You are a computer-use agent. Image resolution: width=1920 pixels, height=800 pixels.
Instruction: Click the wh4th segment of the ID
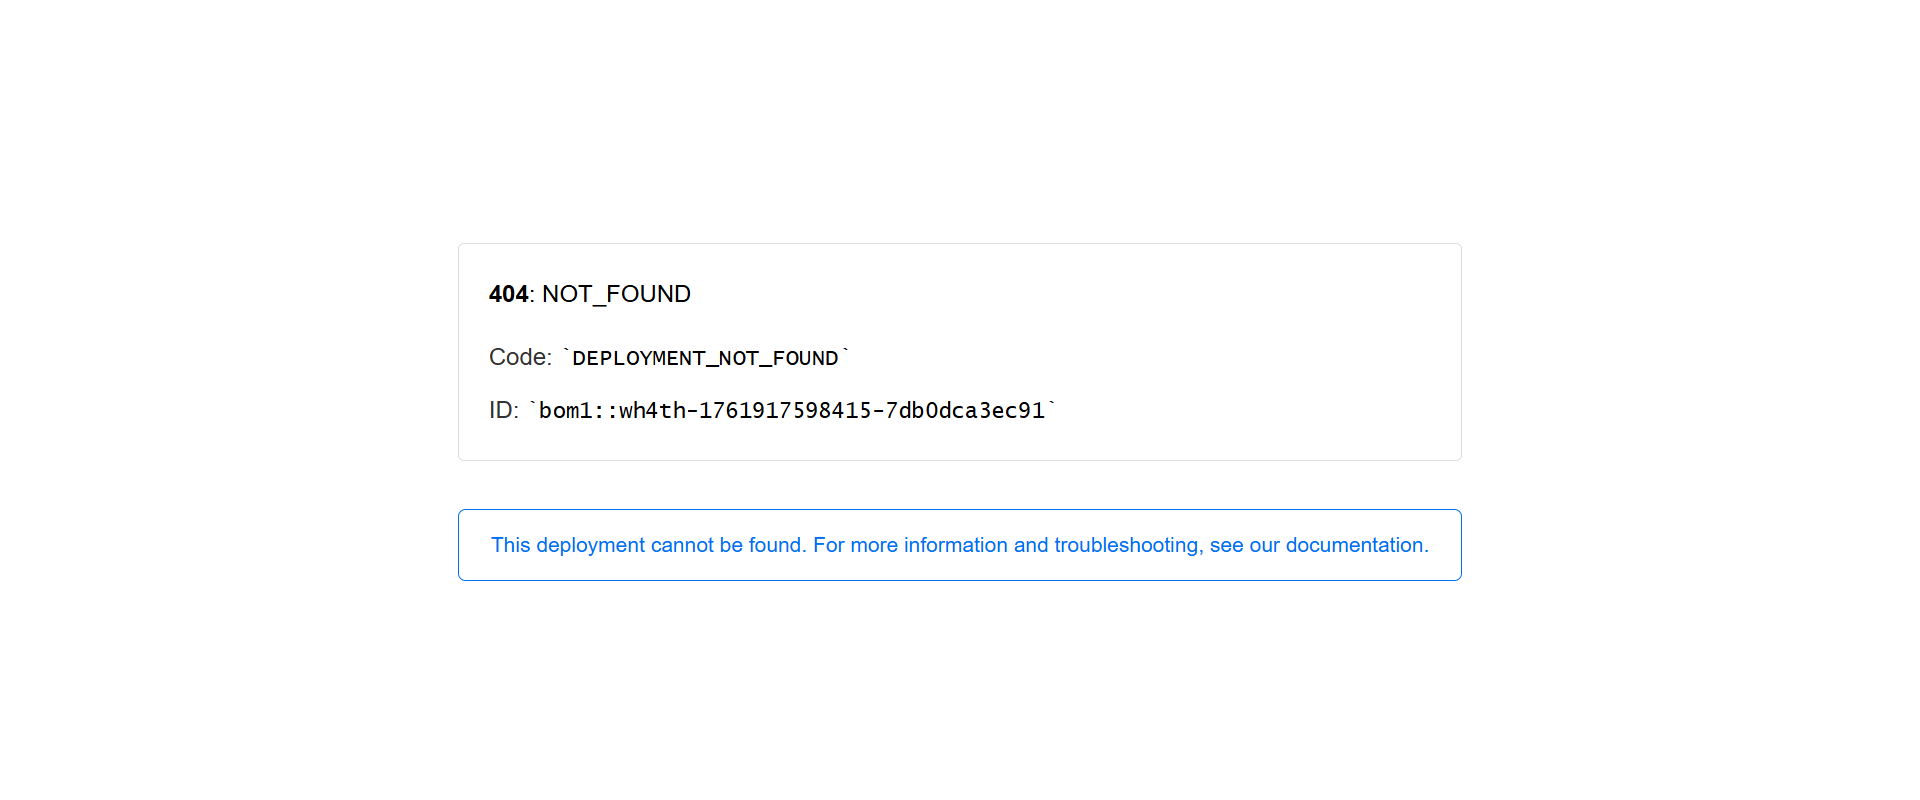coord(652,411)
